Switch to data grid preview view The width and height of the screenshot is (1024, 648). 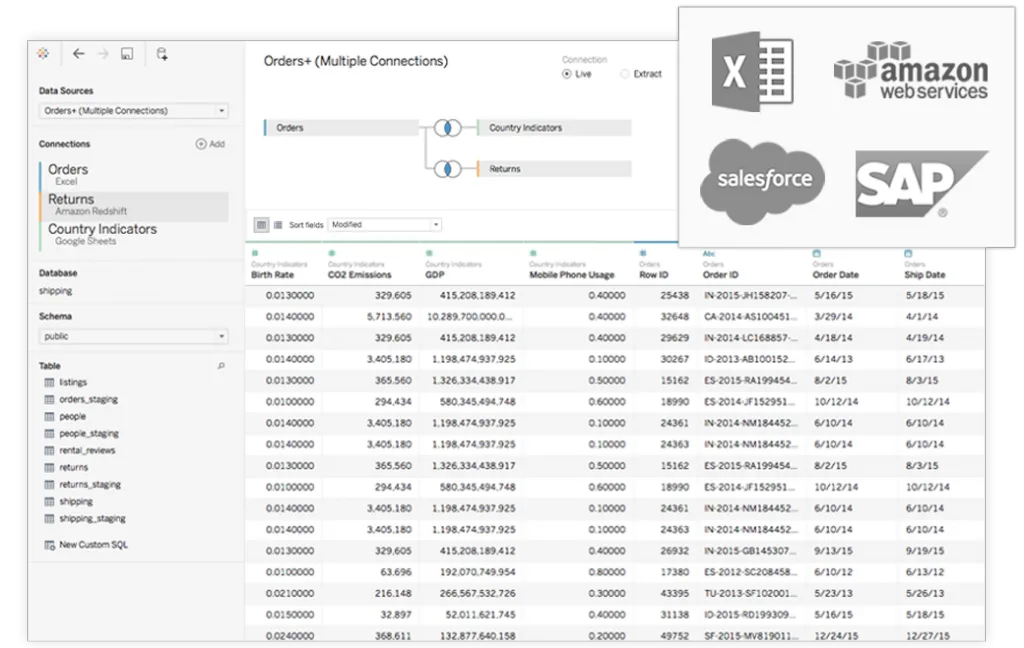[x=261, y=225]
